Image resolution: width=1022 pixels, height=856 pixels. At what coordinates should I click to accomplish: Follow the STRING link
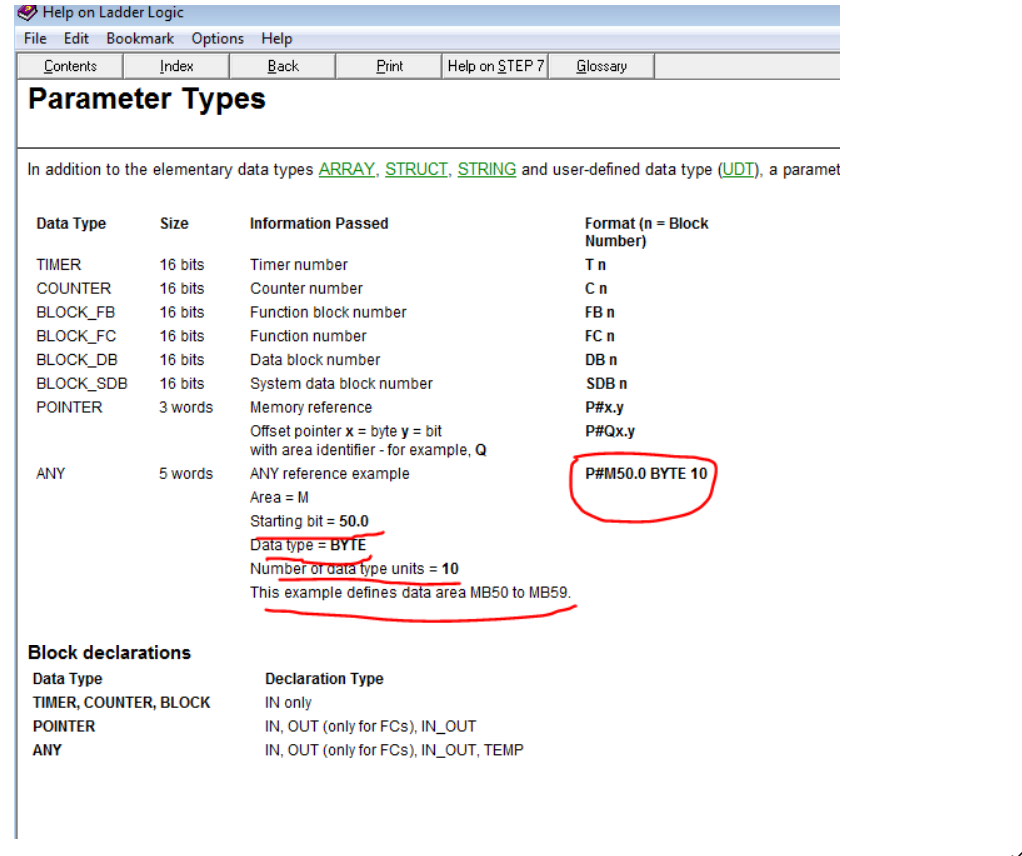click(487, 170)
